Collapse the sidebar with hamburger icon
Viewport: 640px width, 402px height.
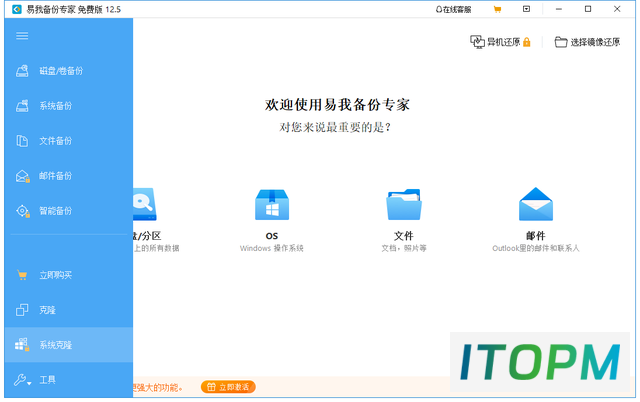coord(22,36)
